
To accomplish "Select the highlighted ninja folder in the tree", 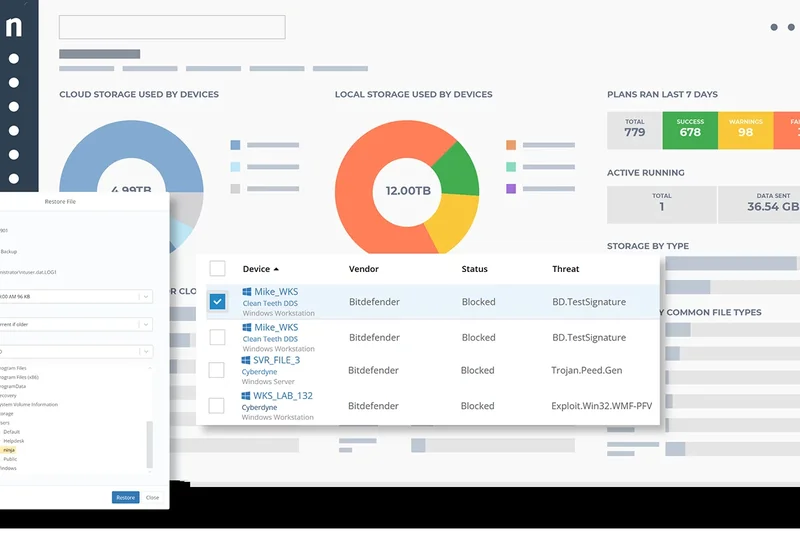I will click(10, 450).
